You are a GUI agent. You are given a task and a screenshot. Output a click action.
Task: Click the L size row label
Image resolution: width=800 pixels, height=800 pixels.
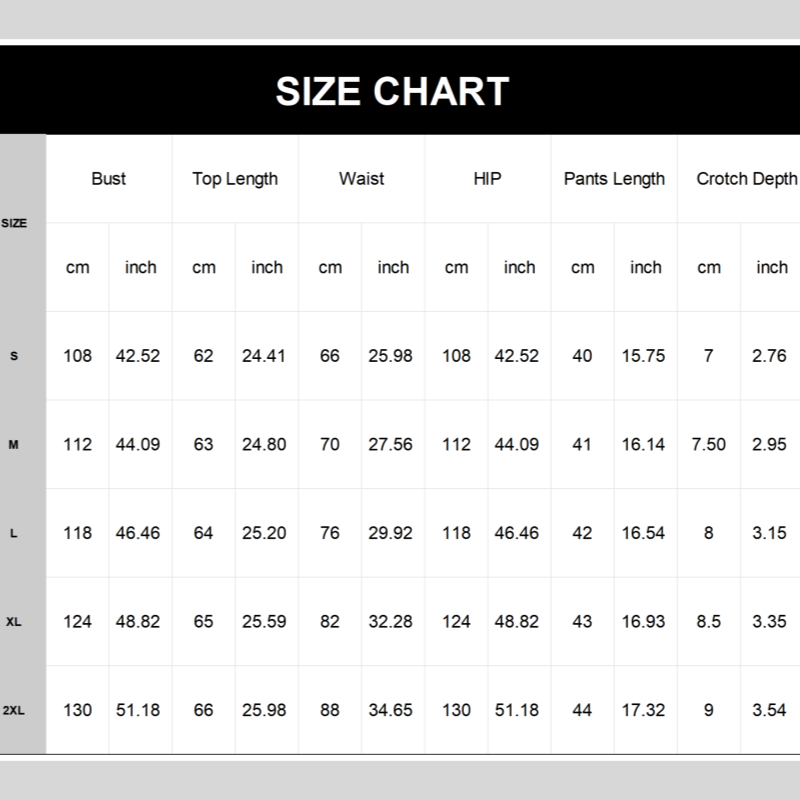13,534
